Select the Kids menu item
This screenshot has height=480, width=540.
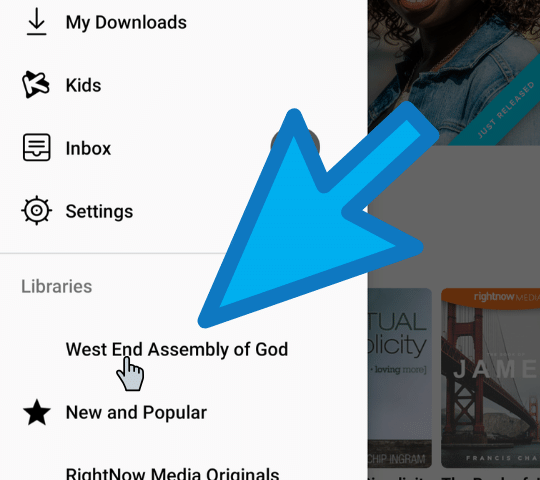click(83, 85)
